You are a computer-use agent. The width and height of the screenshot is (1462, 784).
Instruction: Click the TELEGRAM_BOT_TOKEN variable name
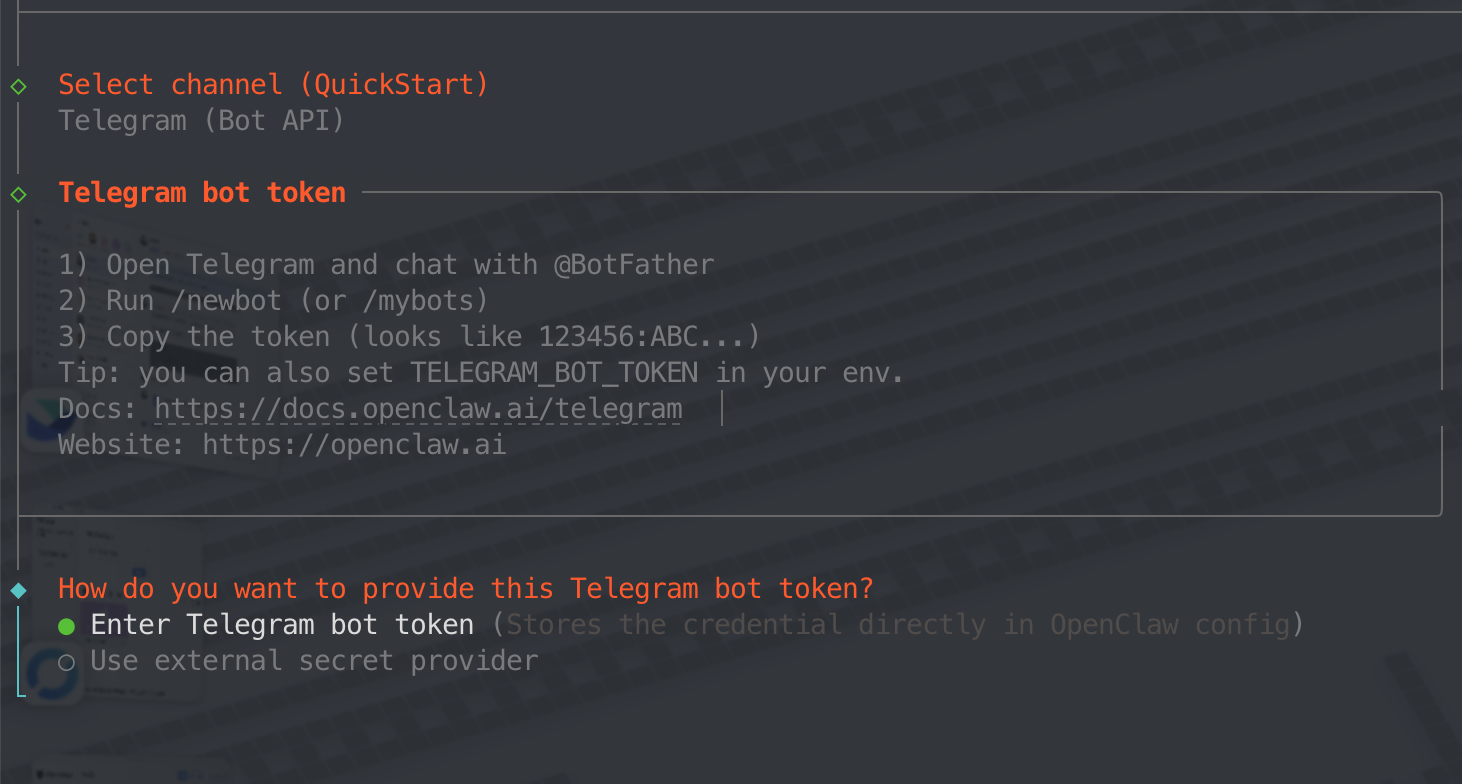click(554, 373)
